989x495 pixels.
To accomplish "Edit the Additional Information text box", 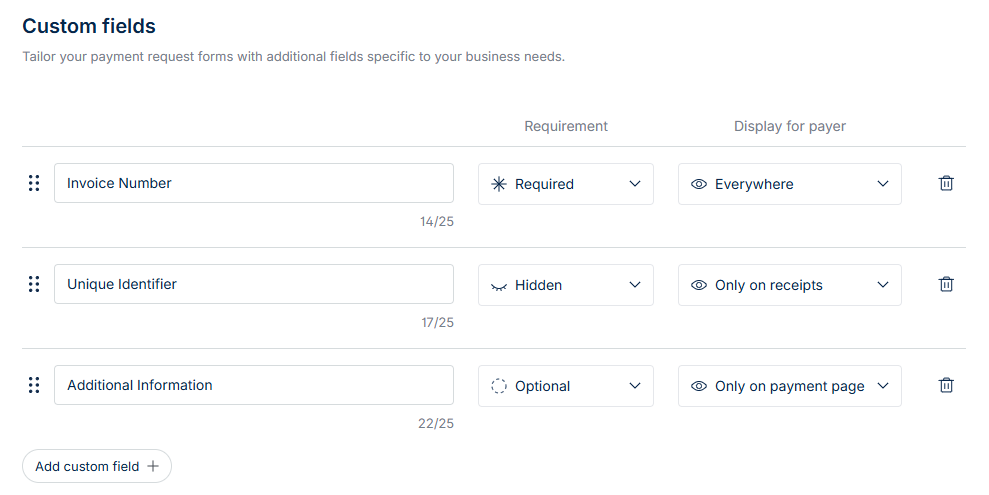I will click(x=254, y=385).
